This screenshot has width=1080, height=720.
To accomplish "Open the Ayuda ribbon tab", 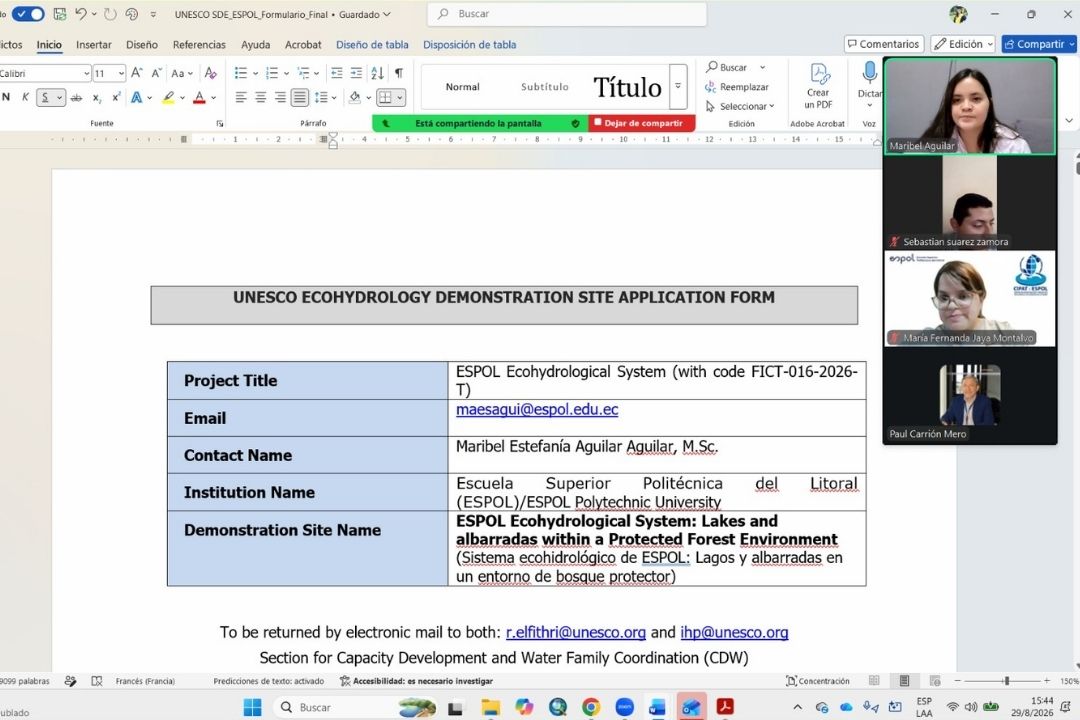I will (x=256, y=45).
